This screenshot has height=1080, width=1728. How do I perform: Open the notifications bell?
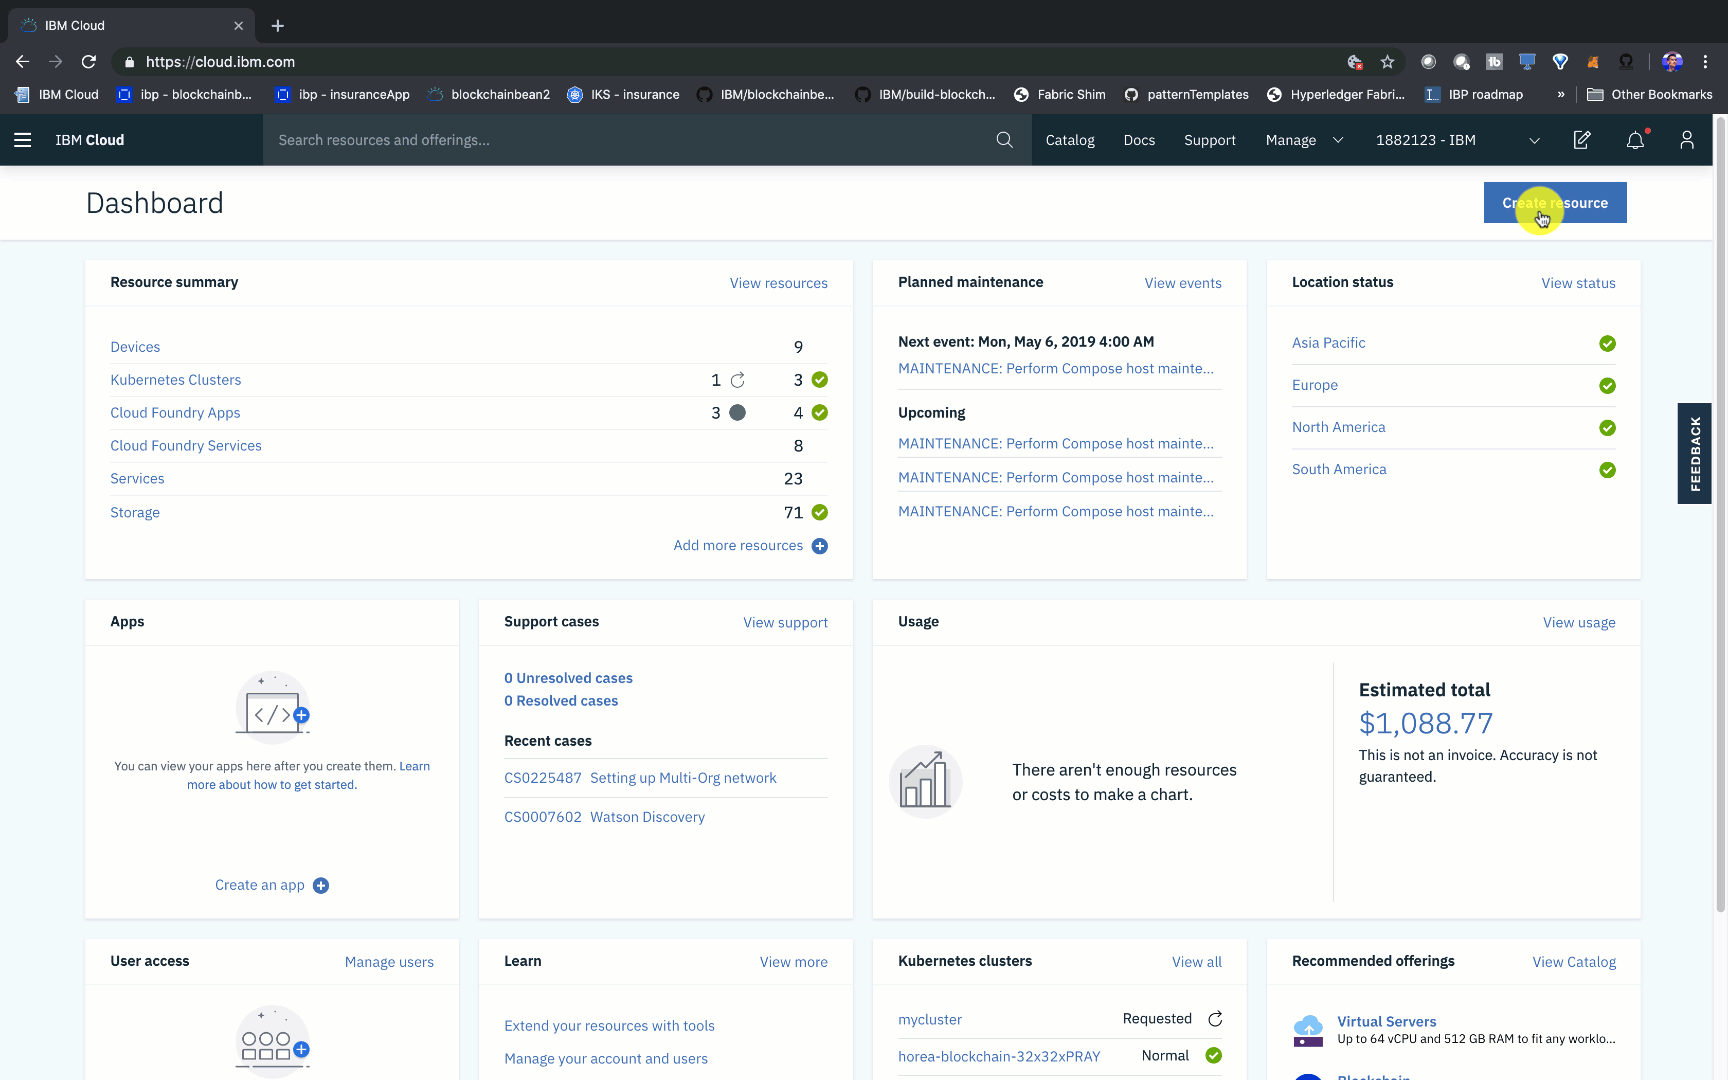point(1635,140)
